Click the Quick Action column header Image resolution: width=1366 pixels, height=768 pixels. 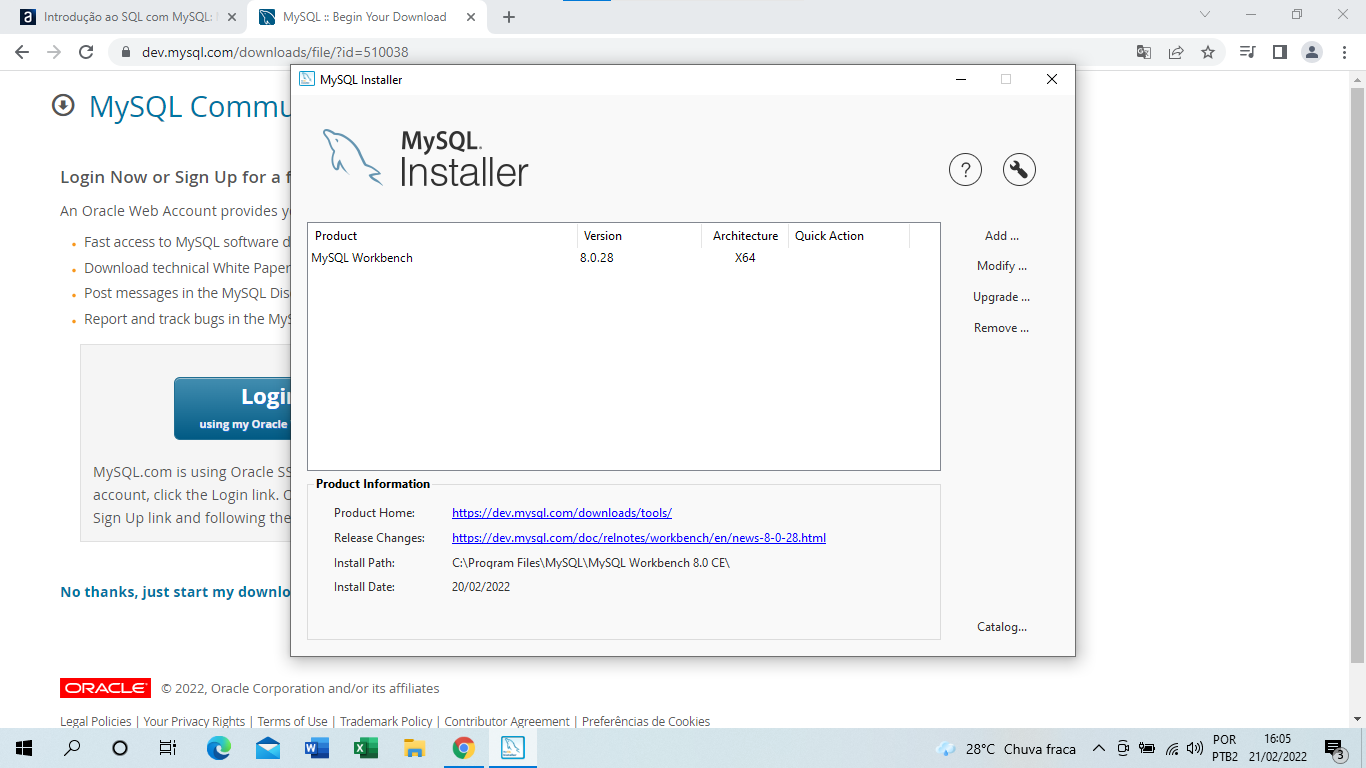[x=849, y=236]
